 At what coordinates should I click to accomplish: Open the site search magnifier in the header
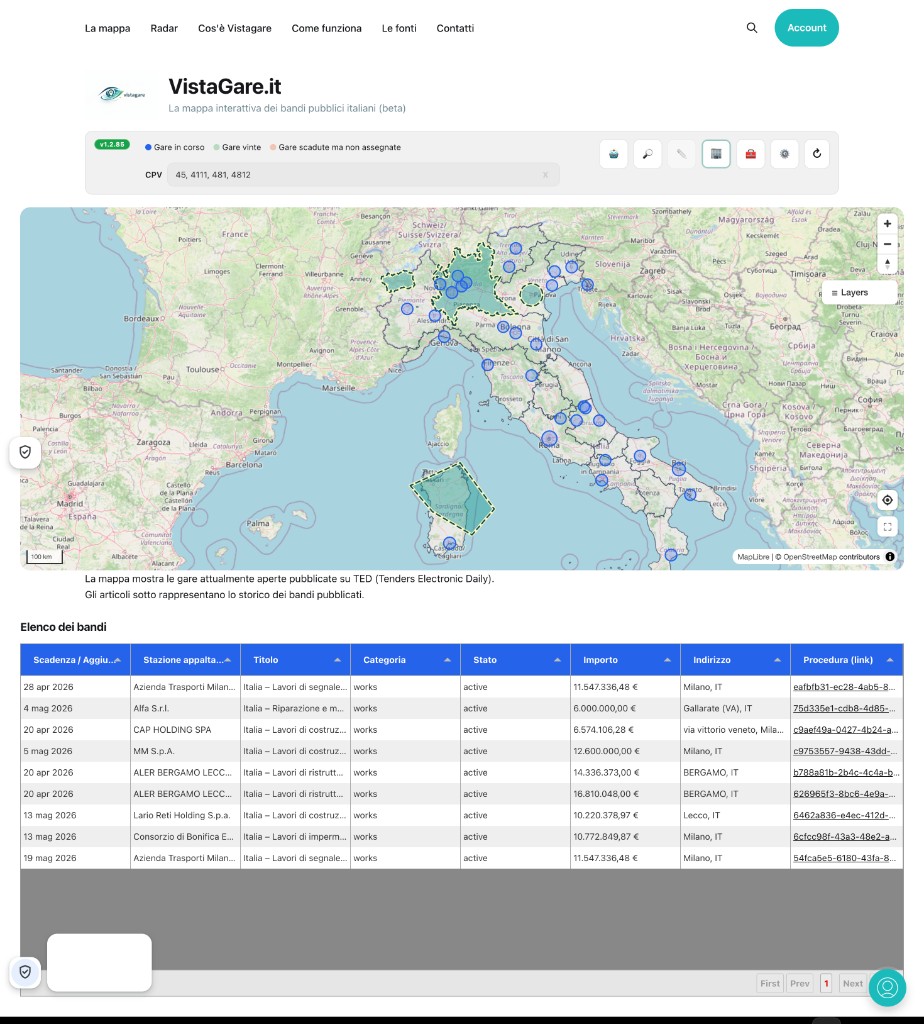[752, 28]
